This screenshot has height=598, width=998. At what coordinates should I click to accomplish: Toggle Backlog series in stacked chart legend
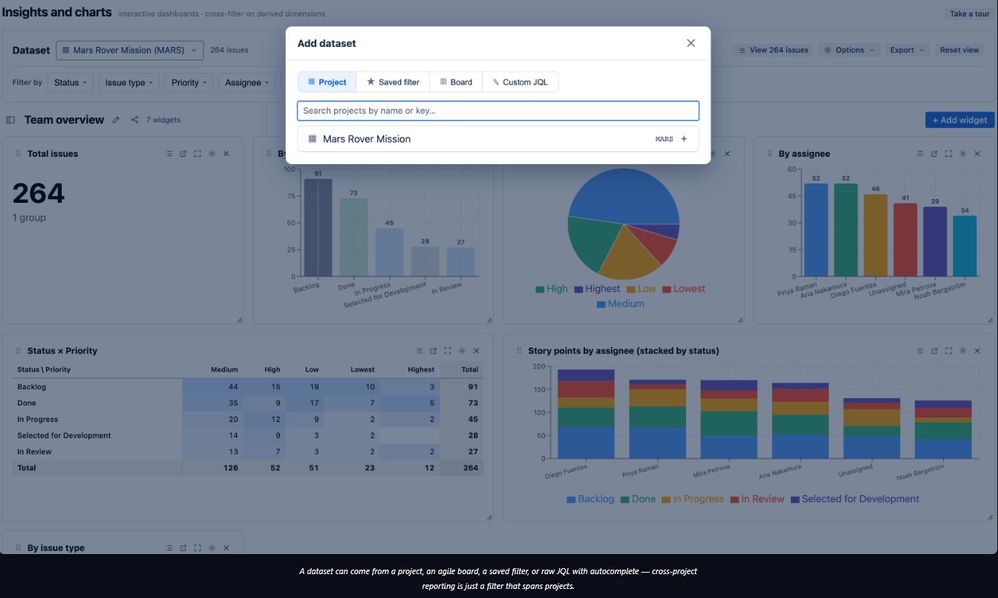[591, 499]
